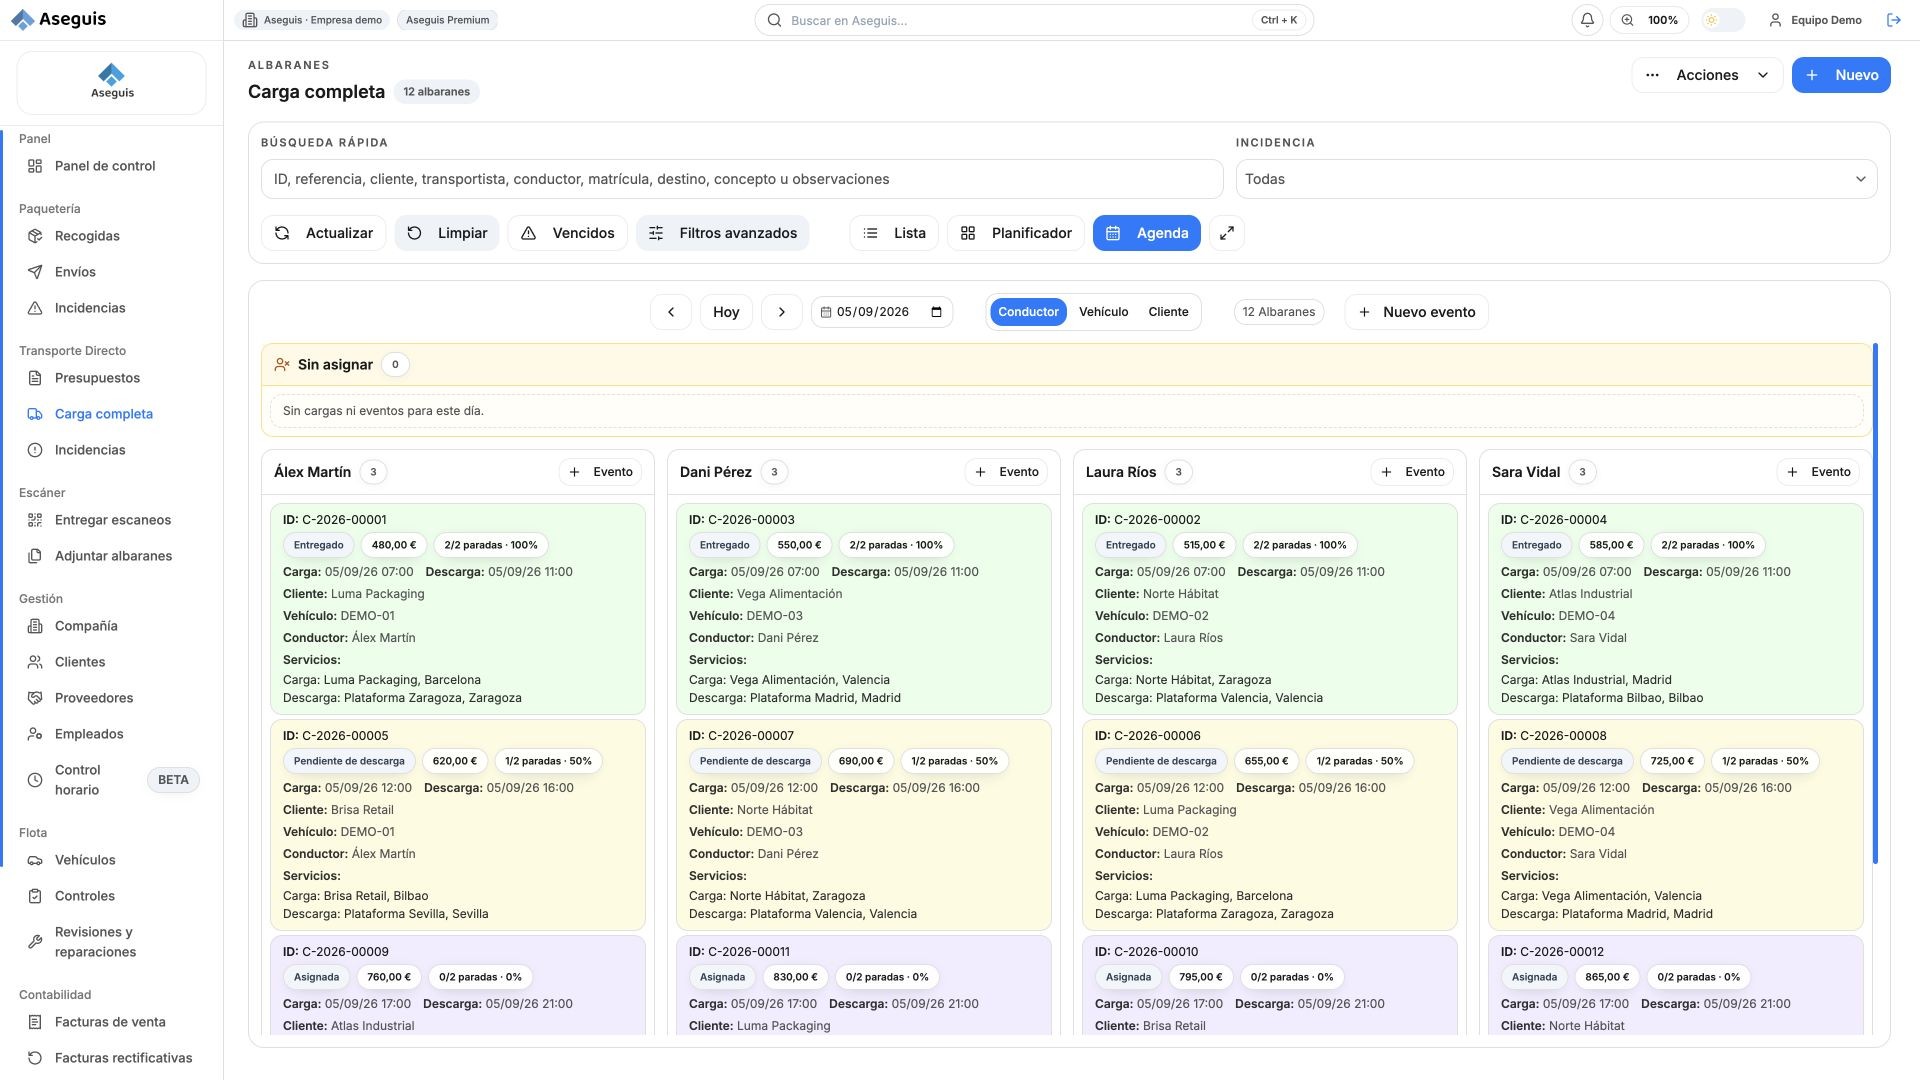This screenshot has height=1080, width=1920.
Task: Open Empleados icon
Action: 35,734
